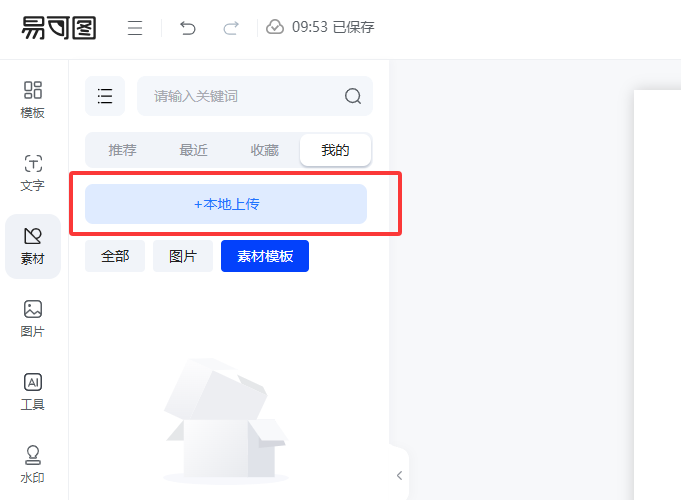The image size is (681, 500).
Task: Undo the last action
Action: point(188,28)
